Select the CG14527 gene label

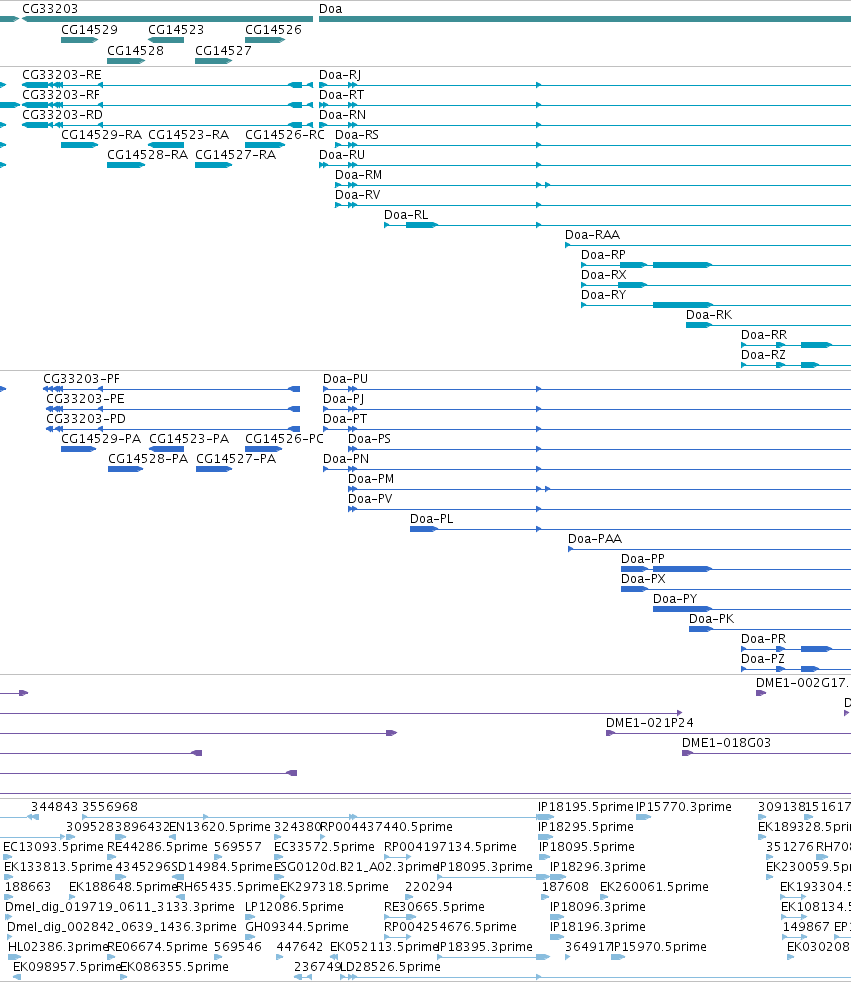click(x=223, y=50)
